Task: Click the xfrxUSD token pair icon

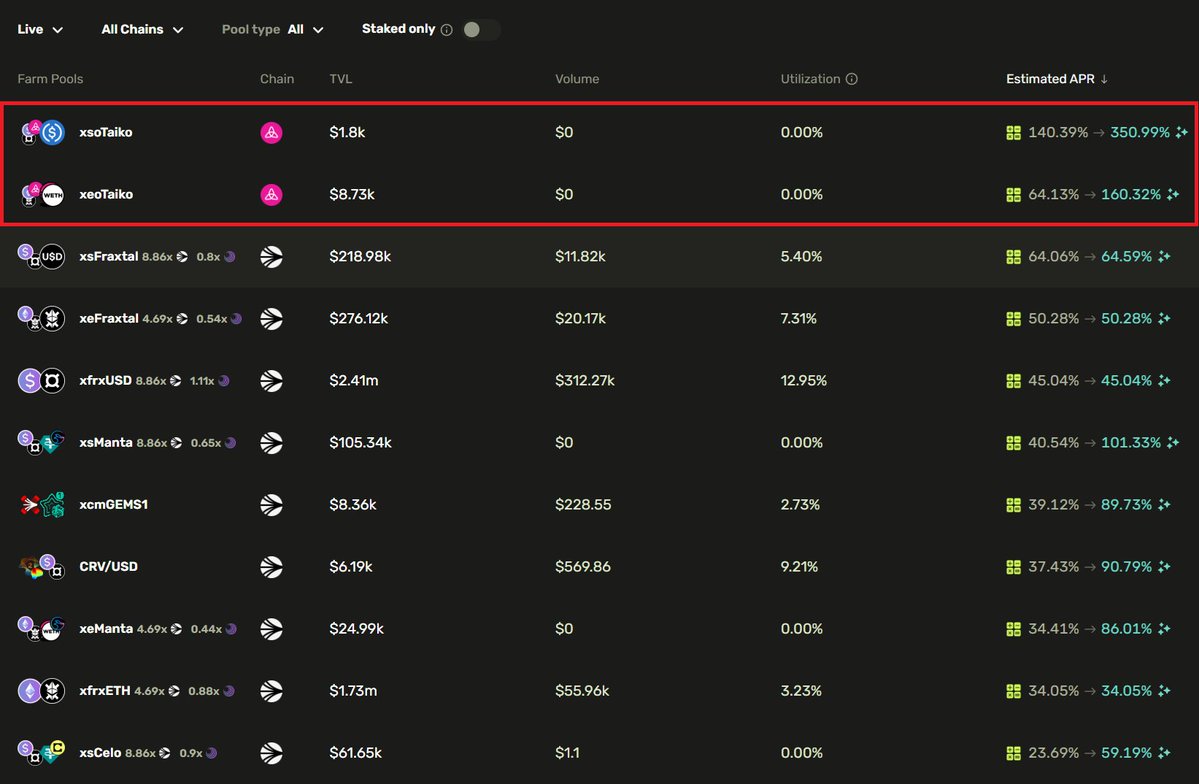Action: (41, 380)
